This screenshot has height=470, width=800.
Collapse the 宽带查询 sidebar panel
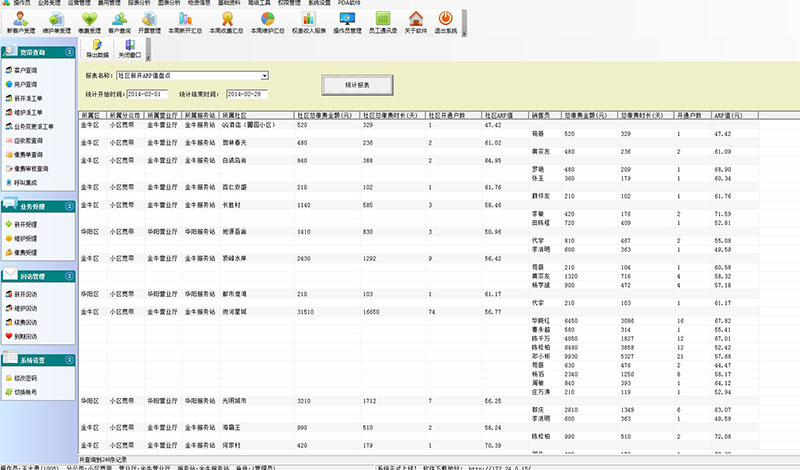point(69,52)
